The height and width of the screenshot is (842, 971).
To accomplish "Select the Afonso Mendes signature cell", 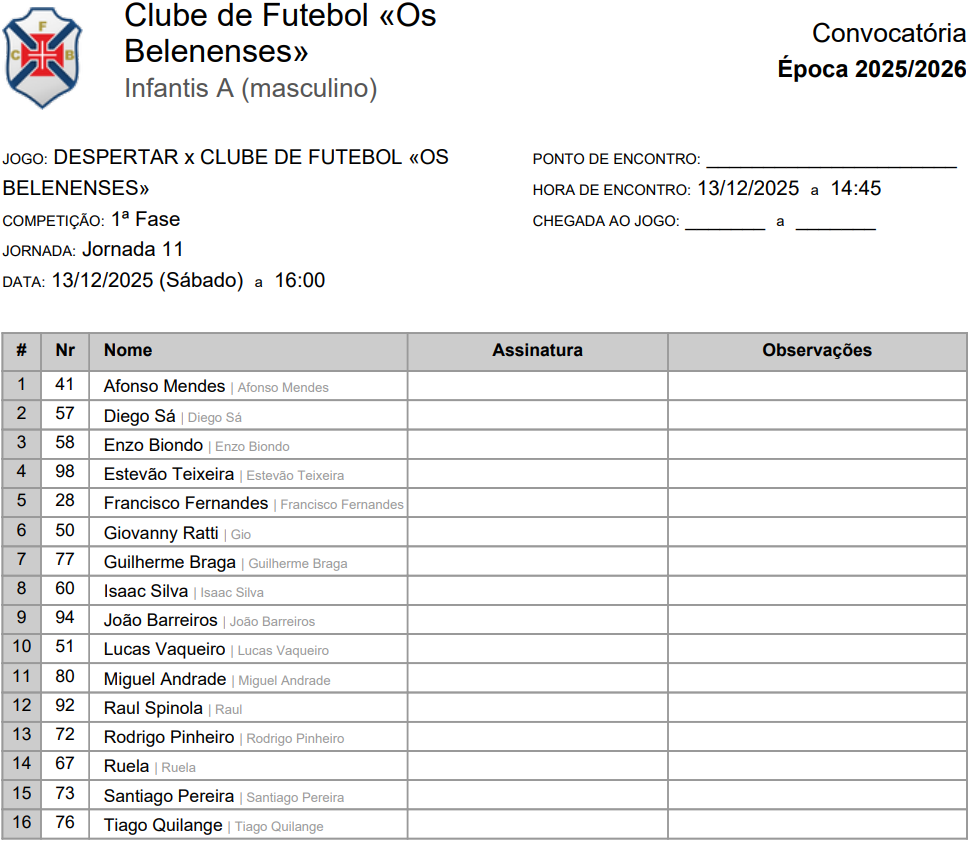I will click(537, 386).
